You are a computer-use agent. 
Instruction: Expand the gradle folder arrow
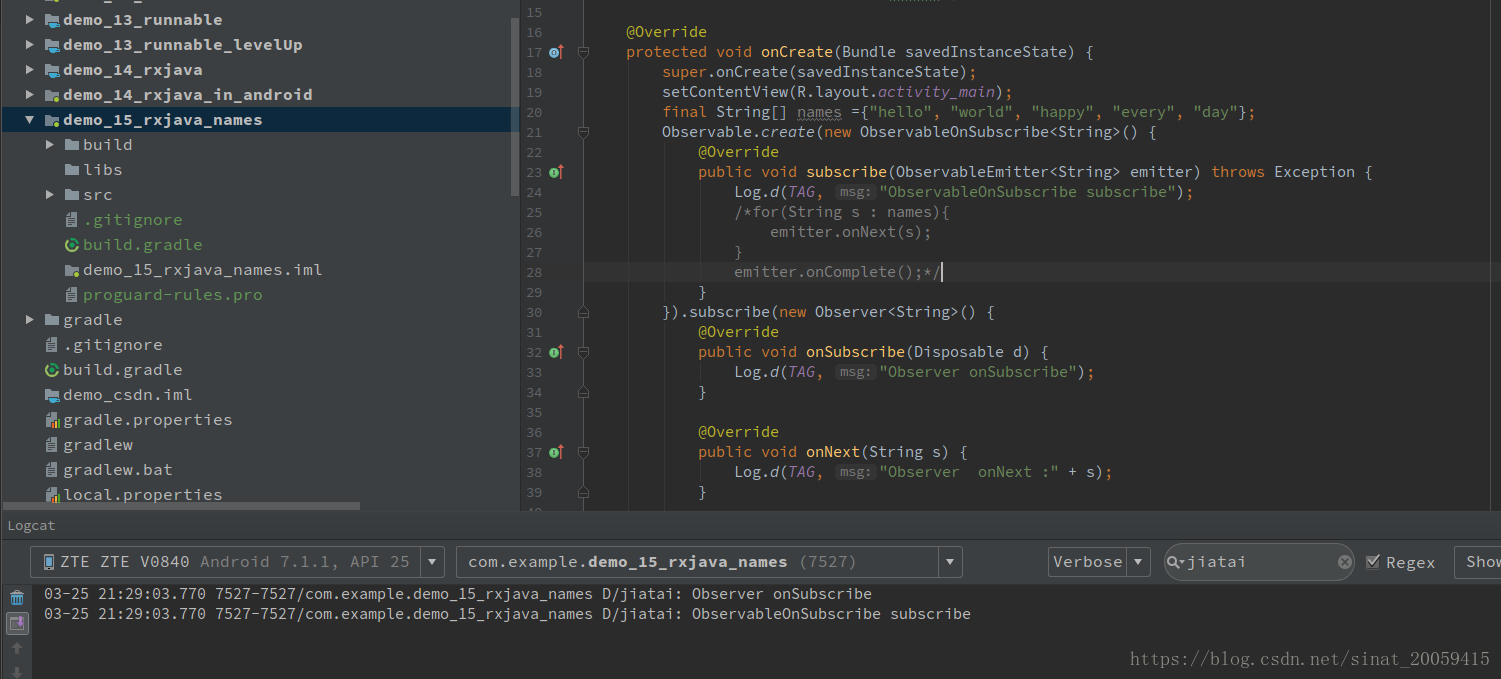pyautogui.click(x=30, y=320)
